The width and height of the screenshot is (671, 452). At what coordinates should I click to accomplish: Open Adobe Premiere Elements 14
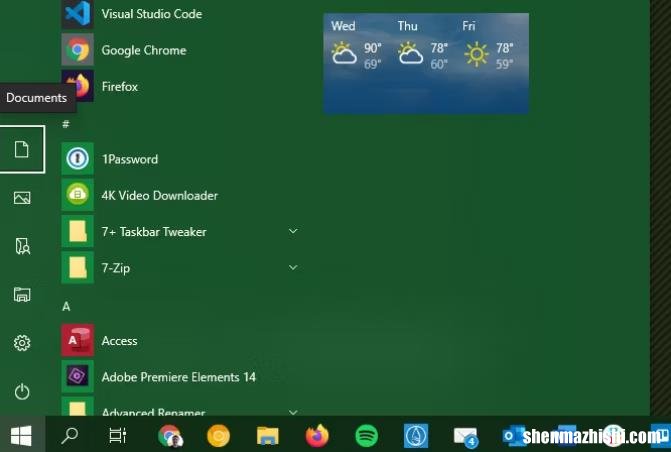point(180,377)
